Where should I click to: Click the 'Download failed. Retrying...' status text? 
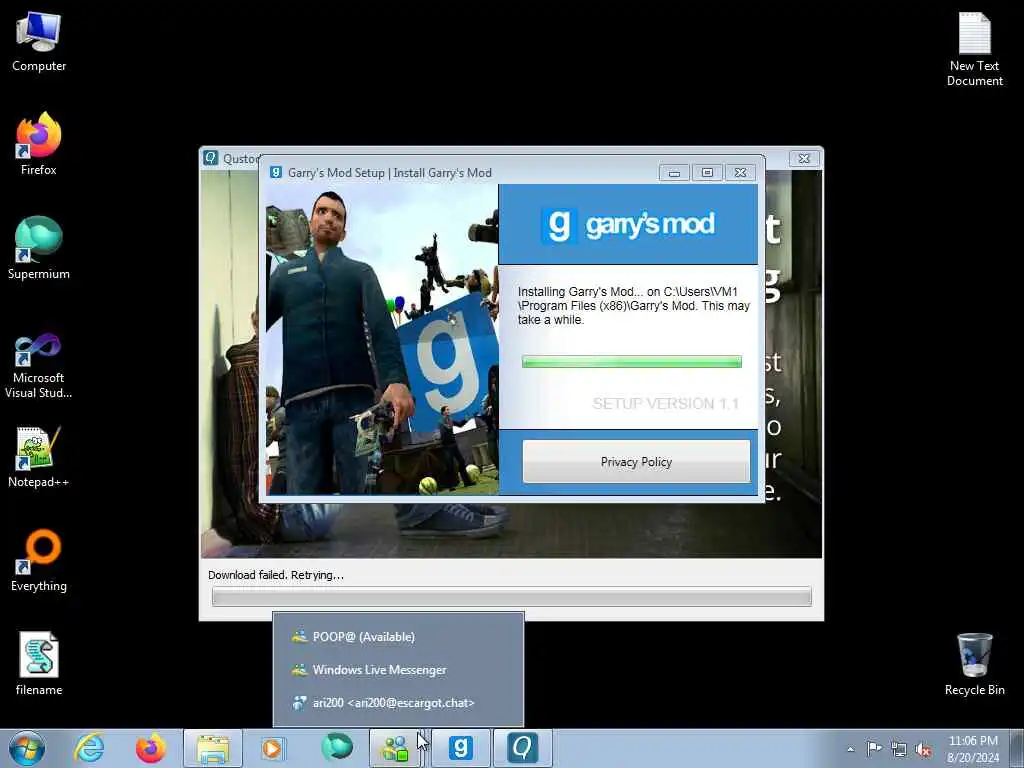tap(276, 575)
